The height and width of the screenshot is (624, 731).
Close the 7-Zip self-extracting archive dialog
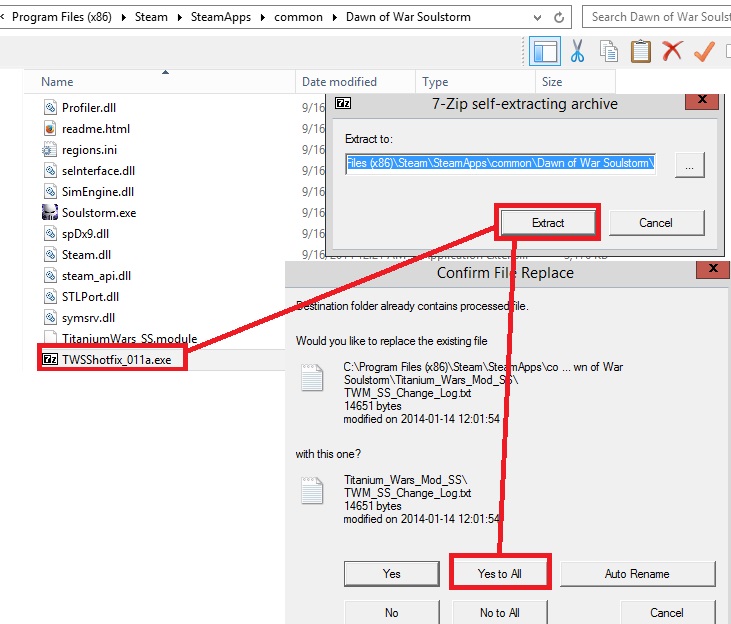(702, 100)
